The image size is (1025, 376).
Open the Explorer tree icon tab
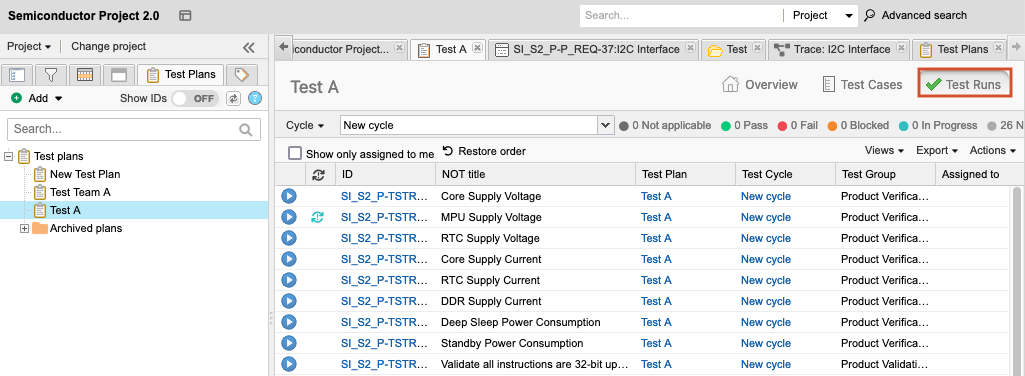click(18, 75)
